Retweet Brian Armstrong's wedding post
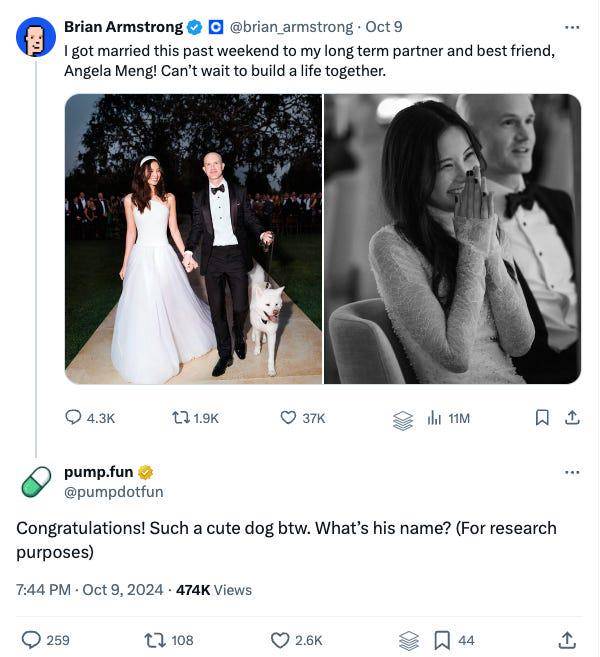This screenshot has height=657, width=600. 181,418
